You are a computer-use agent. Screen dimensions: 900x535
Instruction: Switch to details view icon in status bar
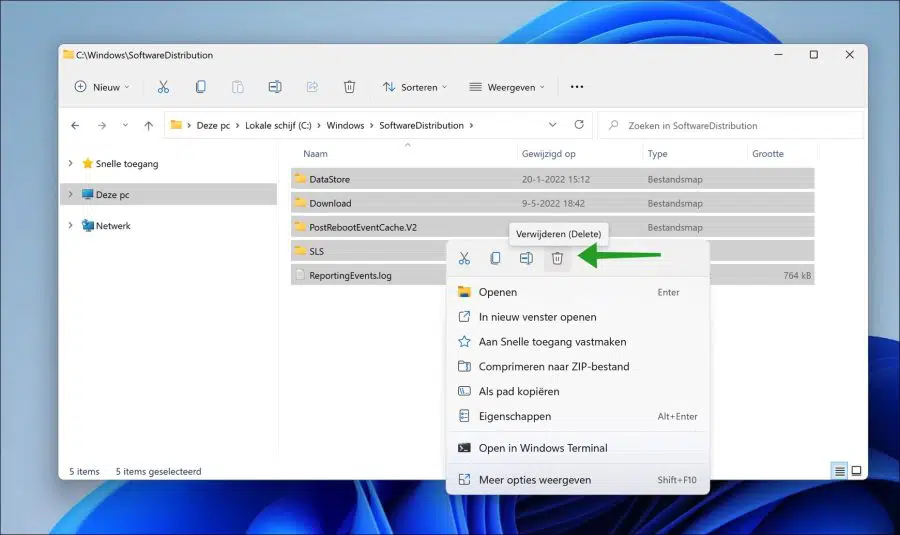coord(840,471)
